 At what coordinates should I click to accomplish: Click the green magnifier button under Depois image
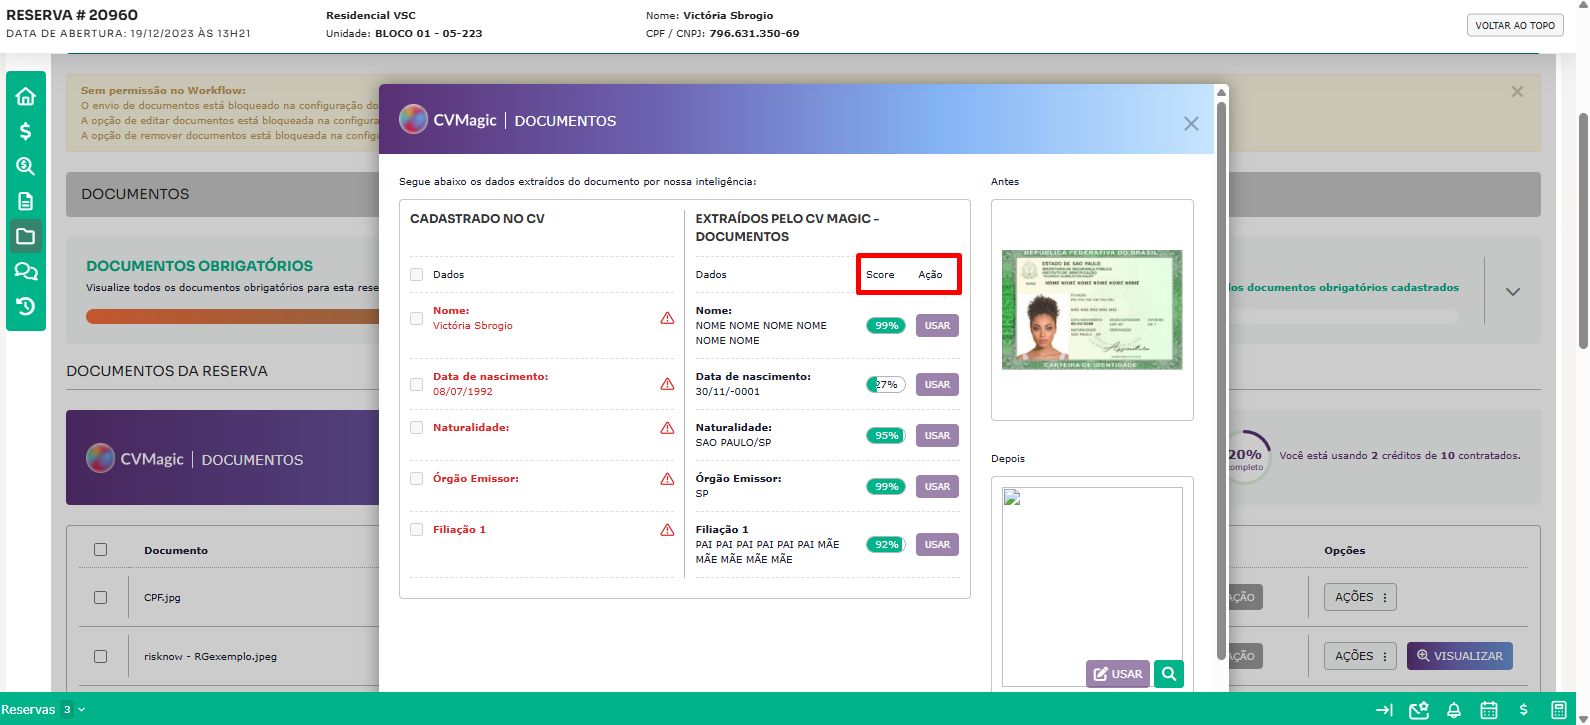coord(1169,674)
